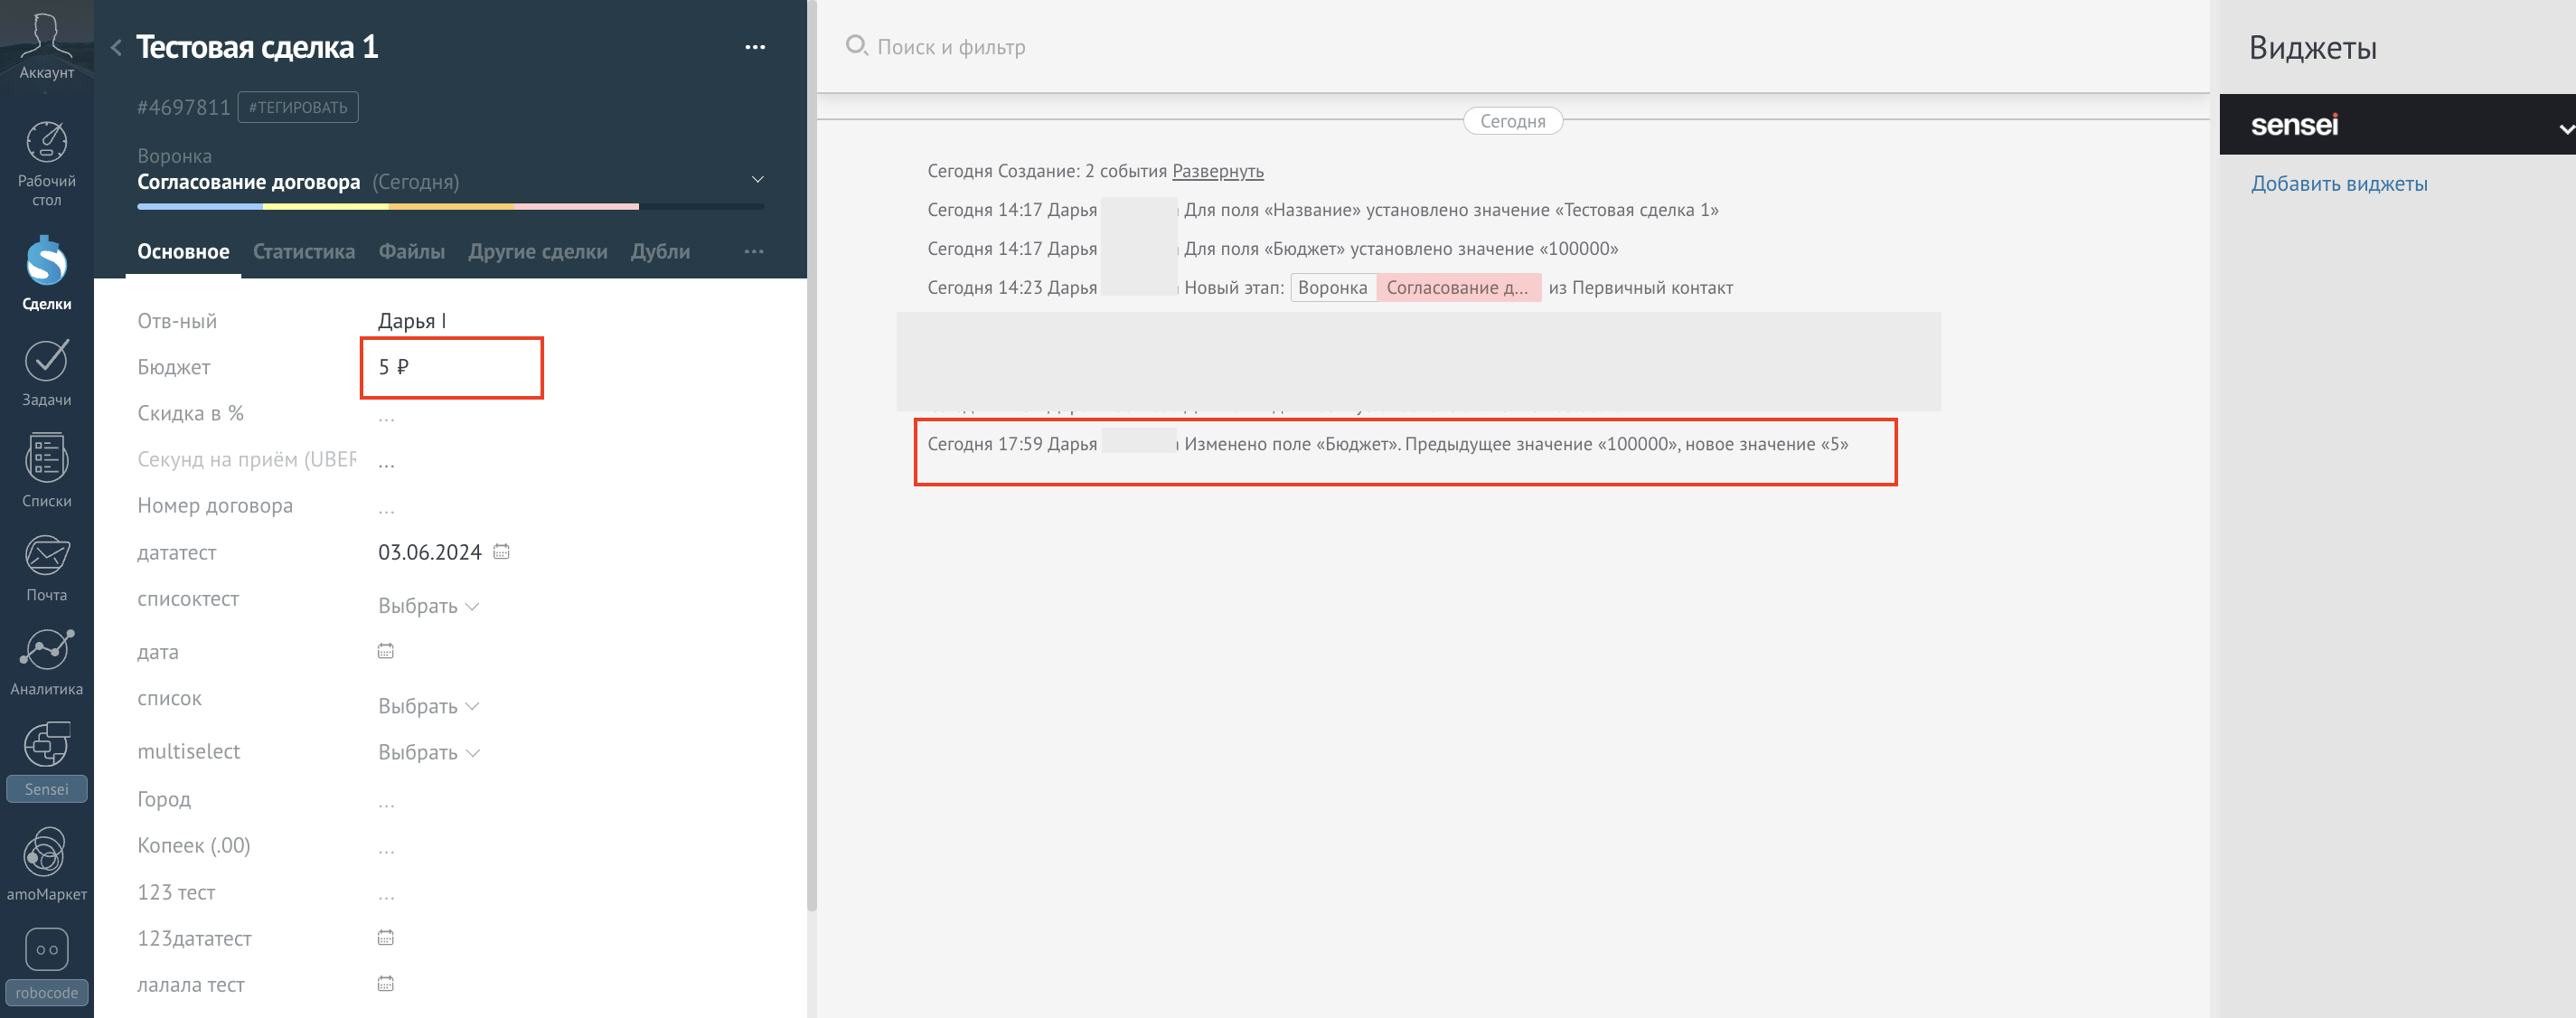The height and width of the screenshot is (1018, 2576).
Task: Click the Добавить виджеты link
Action: (x=2339, y=183)
